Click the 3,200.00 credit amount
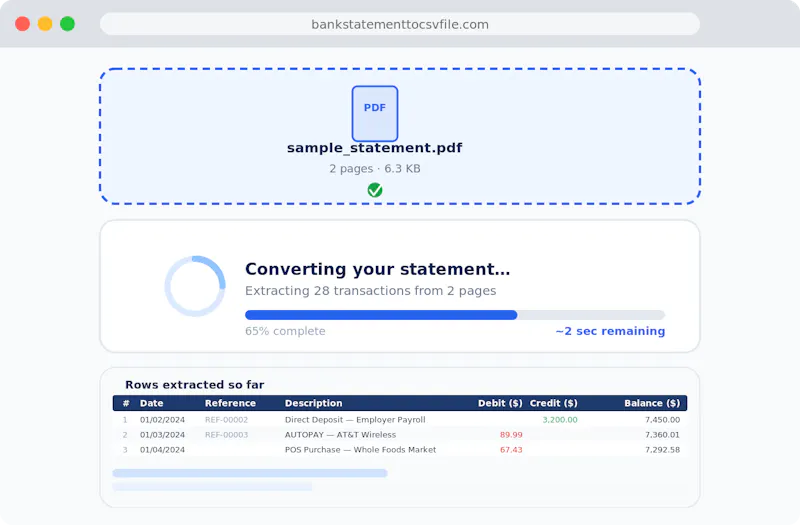This screenshot has height=525, width=800. [x=560, y=420]
